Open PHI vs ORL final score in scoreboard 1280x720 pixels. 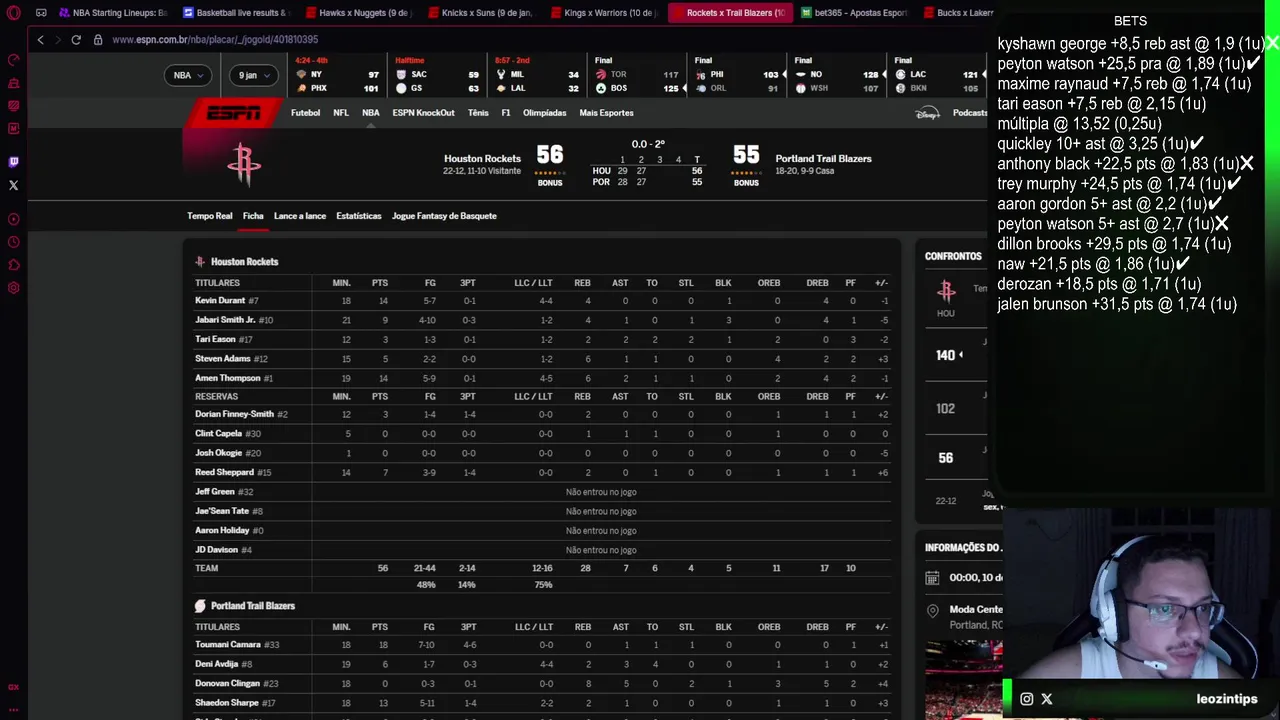click(x=737, y=75)
